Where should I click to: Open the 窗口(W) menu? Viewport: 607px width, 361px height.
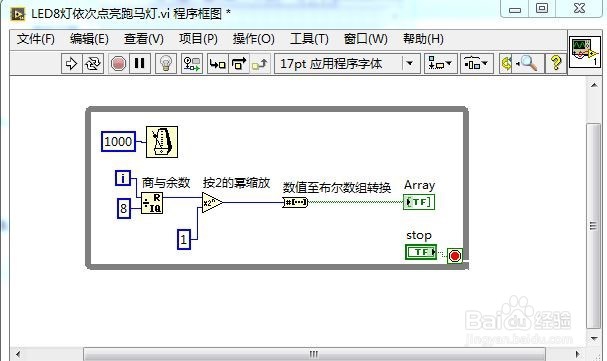coord(365,39)
